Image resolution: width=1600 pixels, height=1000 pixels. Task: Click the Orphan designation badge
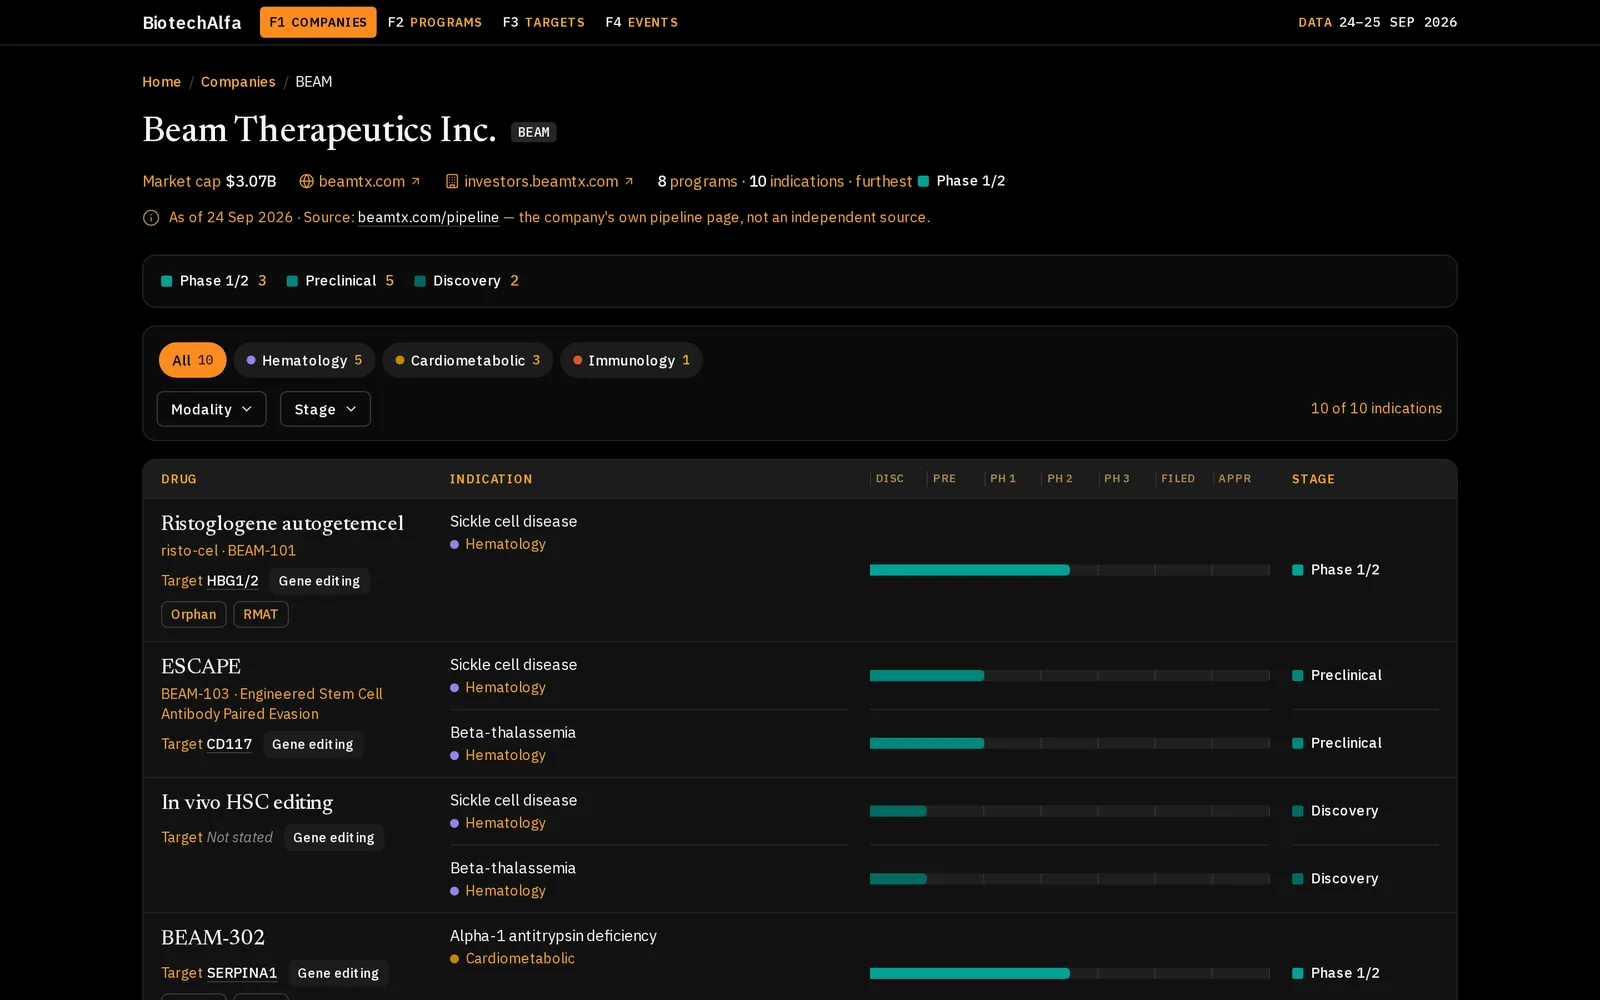tap(194, 614)
